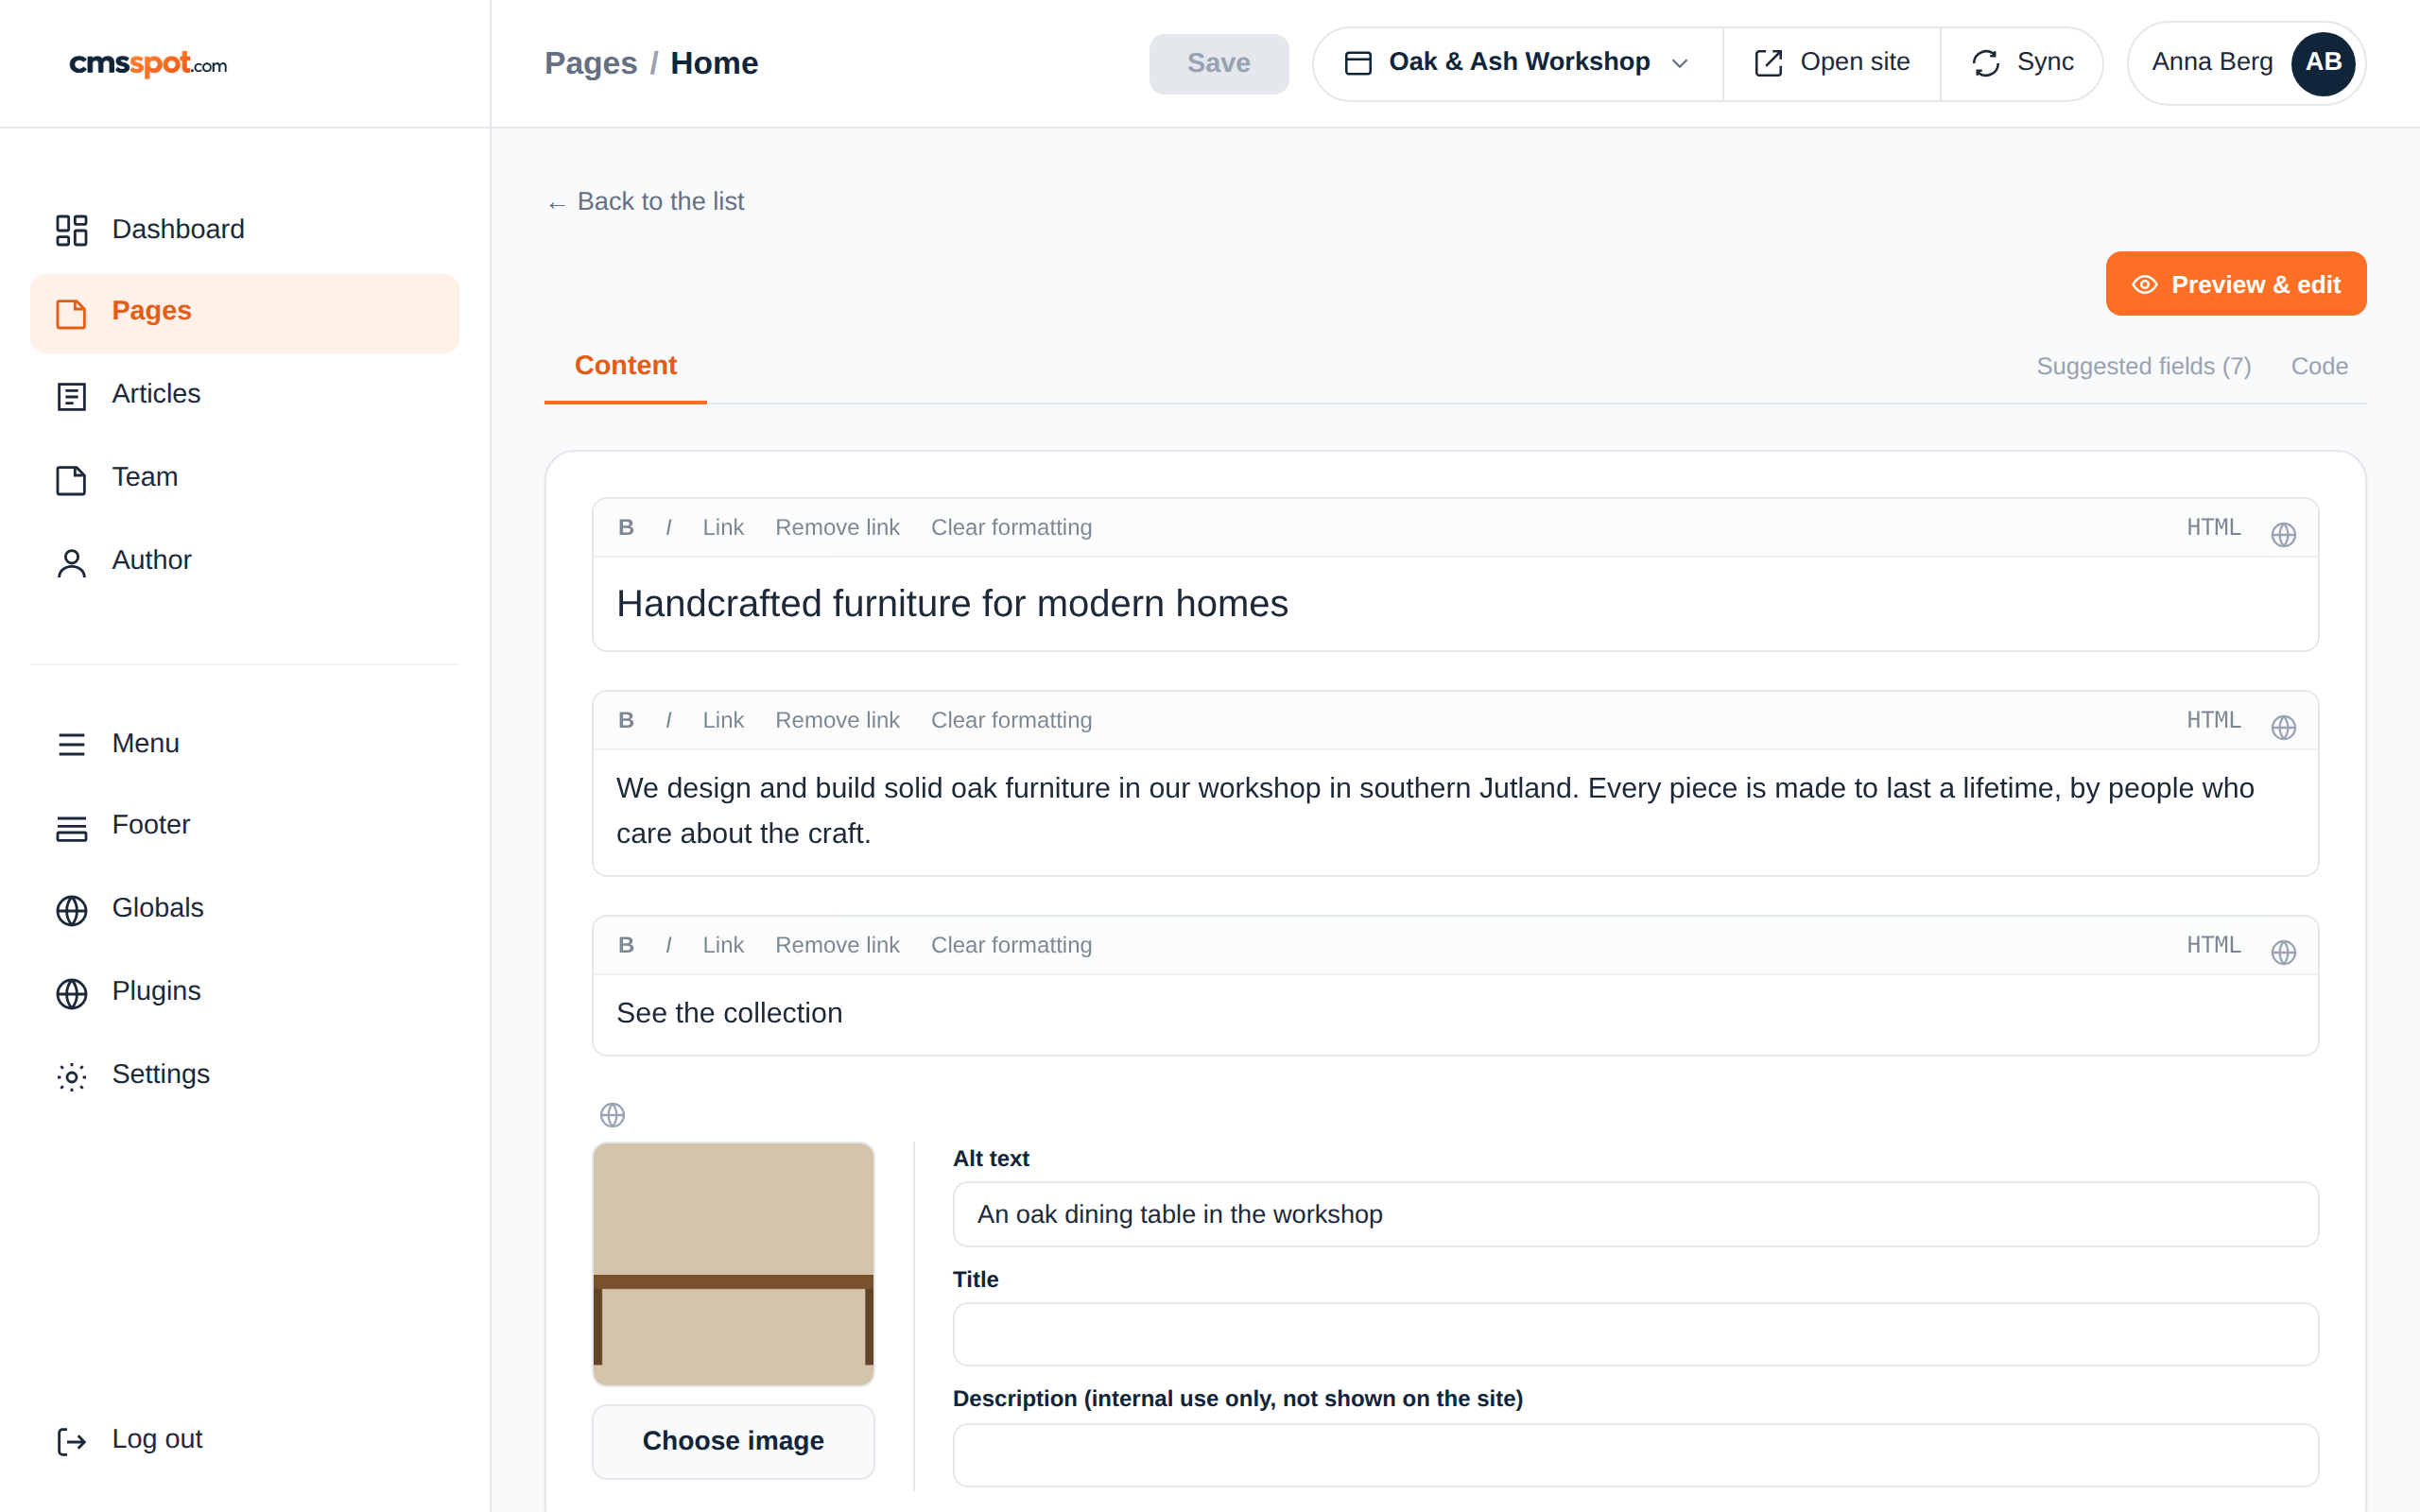Click the empty Title input field
Screen dimensions: 2420x1512
tap(1635, 1334)
